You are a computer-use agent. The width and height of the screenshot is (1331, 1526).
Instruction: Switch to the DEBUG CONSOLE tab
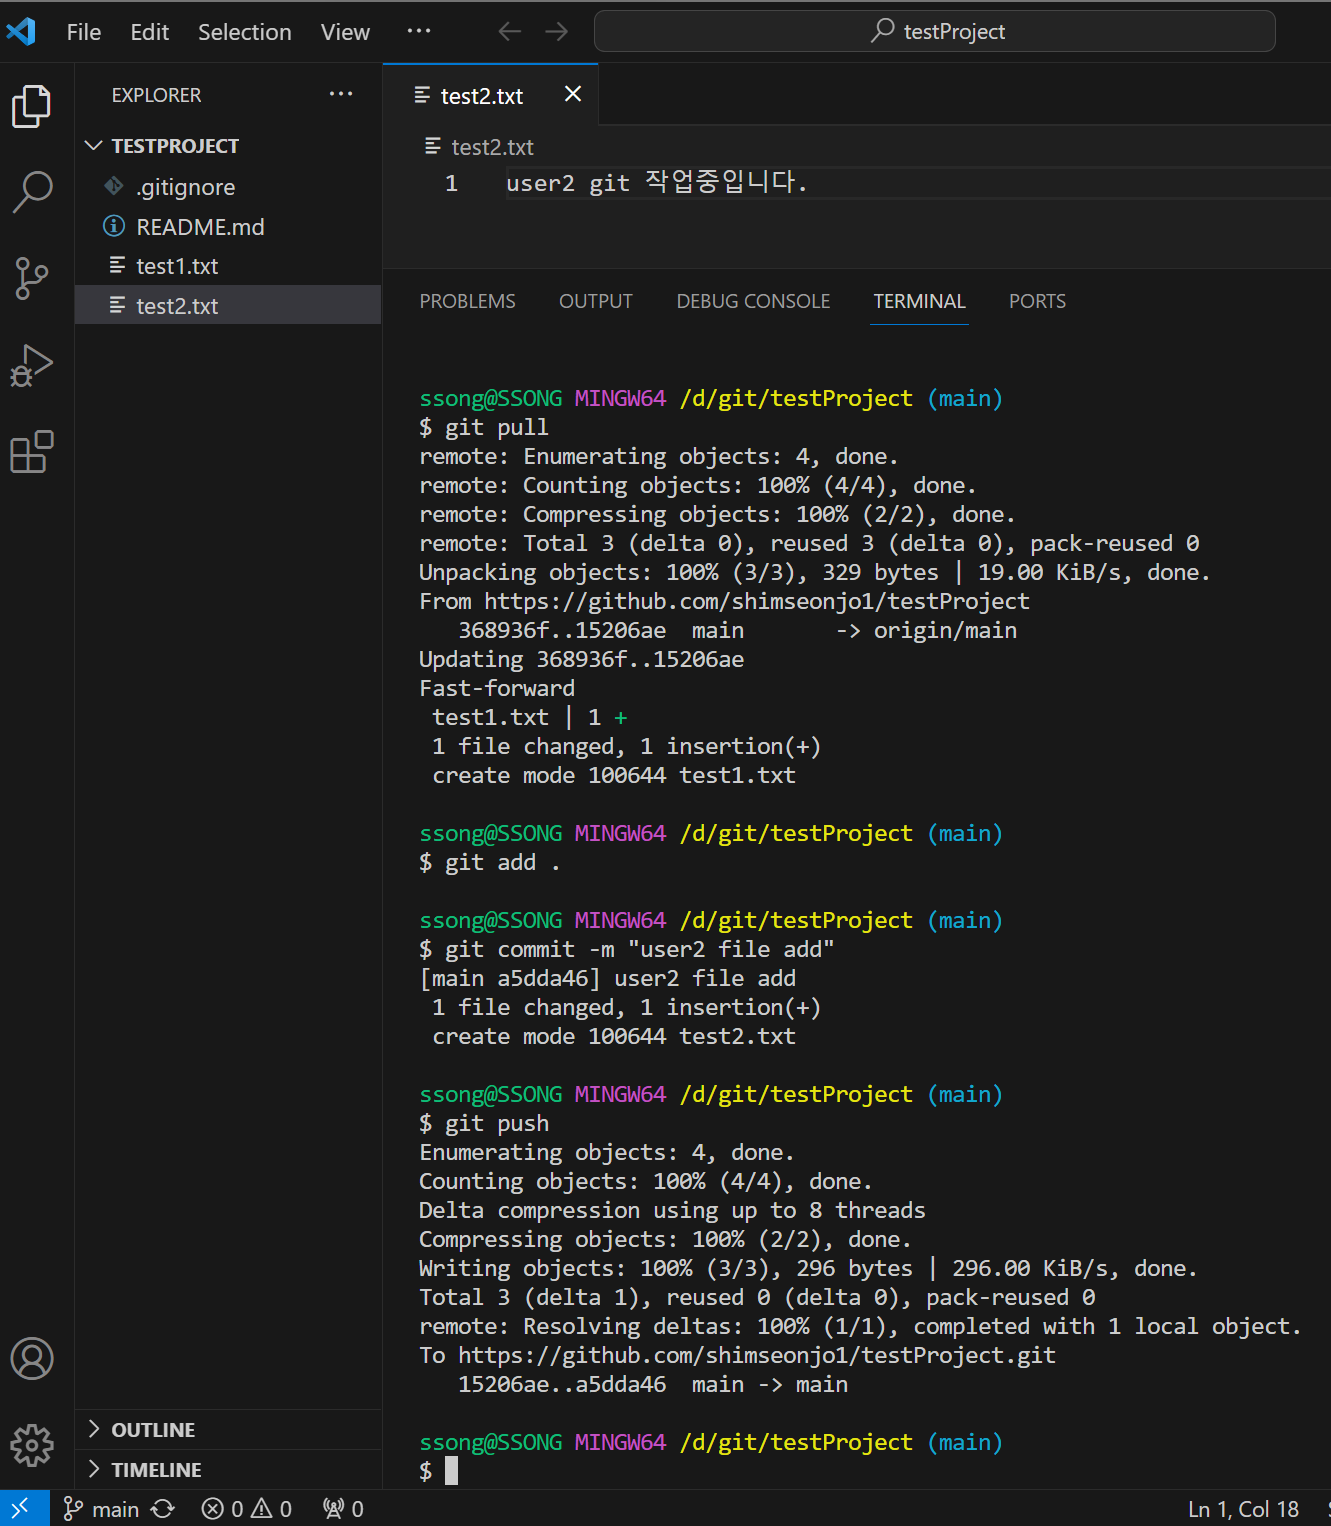[x=753, y=301]
